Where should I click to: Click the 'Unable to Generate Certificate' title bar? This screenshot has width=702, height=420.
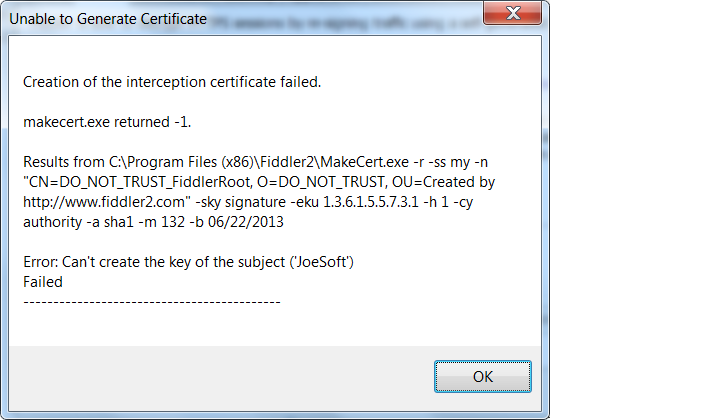pos(200,16)
